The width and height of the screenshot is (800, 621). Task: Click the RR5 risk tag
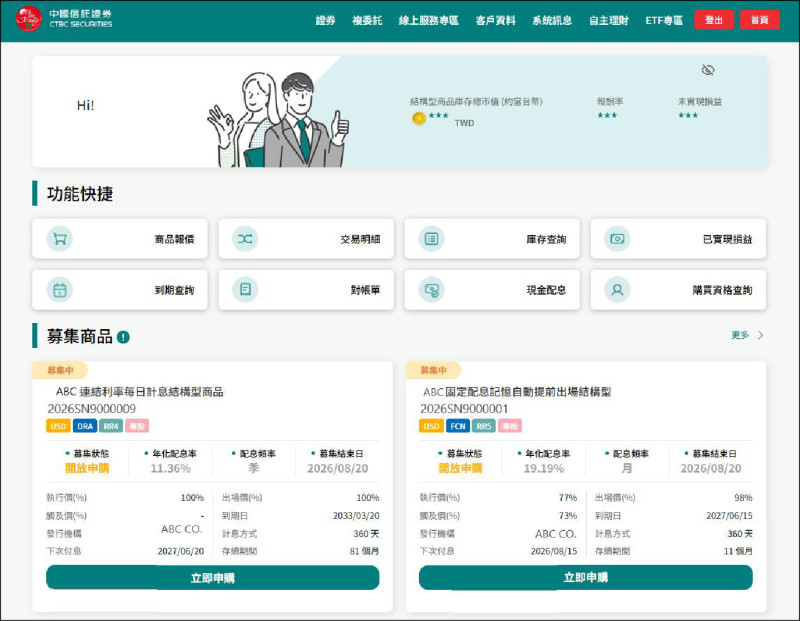[484, 426]
